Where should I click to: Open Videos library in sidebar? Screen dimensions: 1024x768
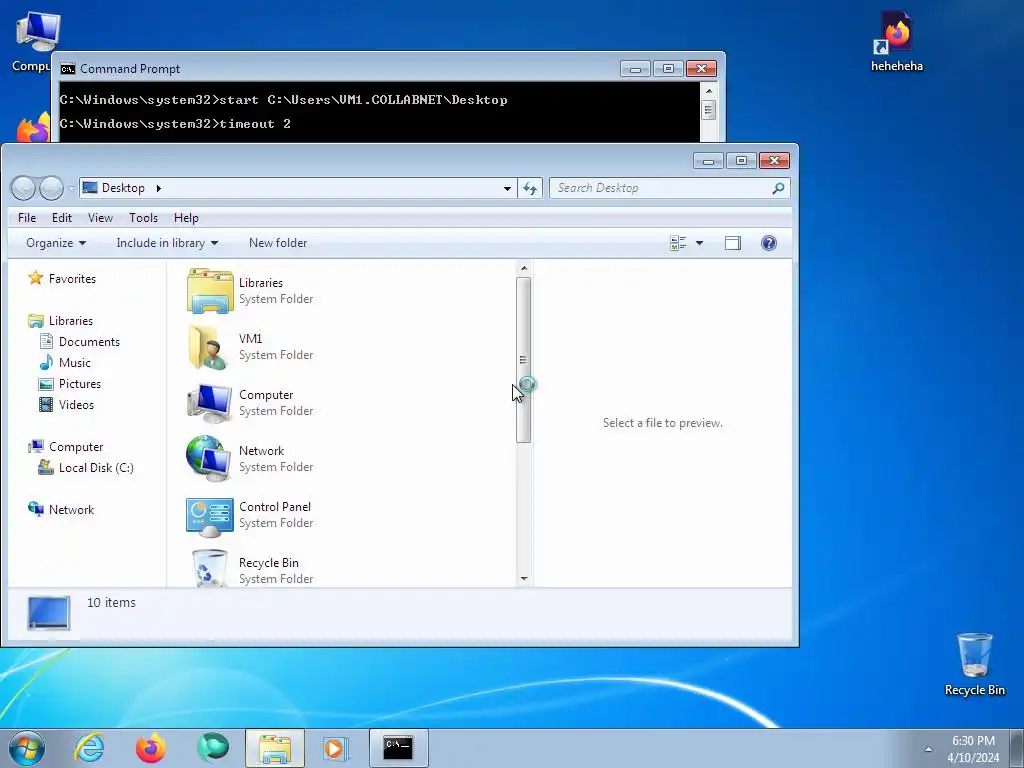tap(76, 404)
